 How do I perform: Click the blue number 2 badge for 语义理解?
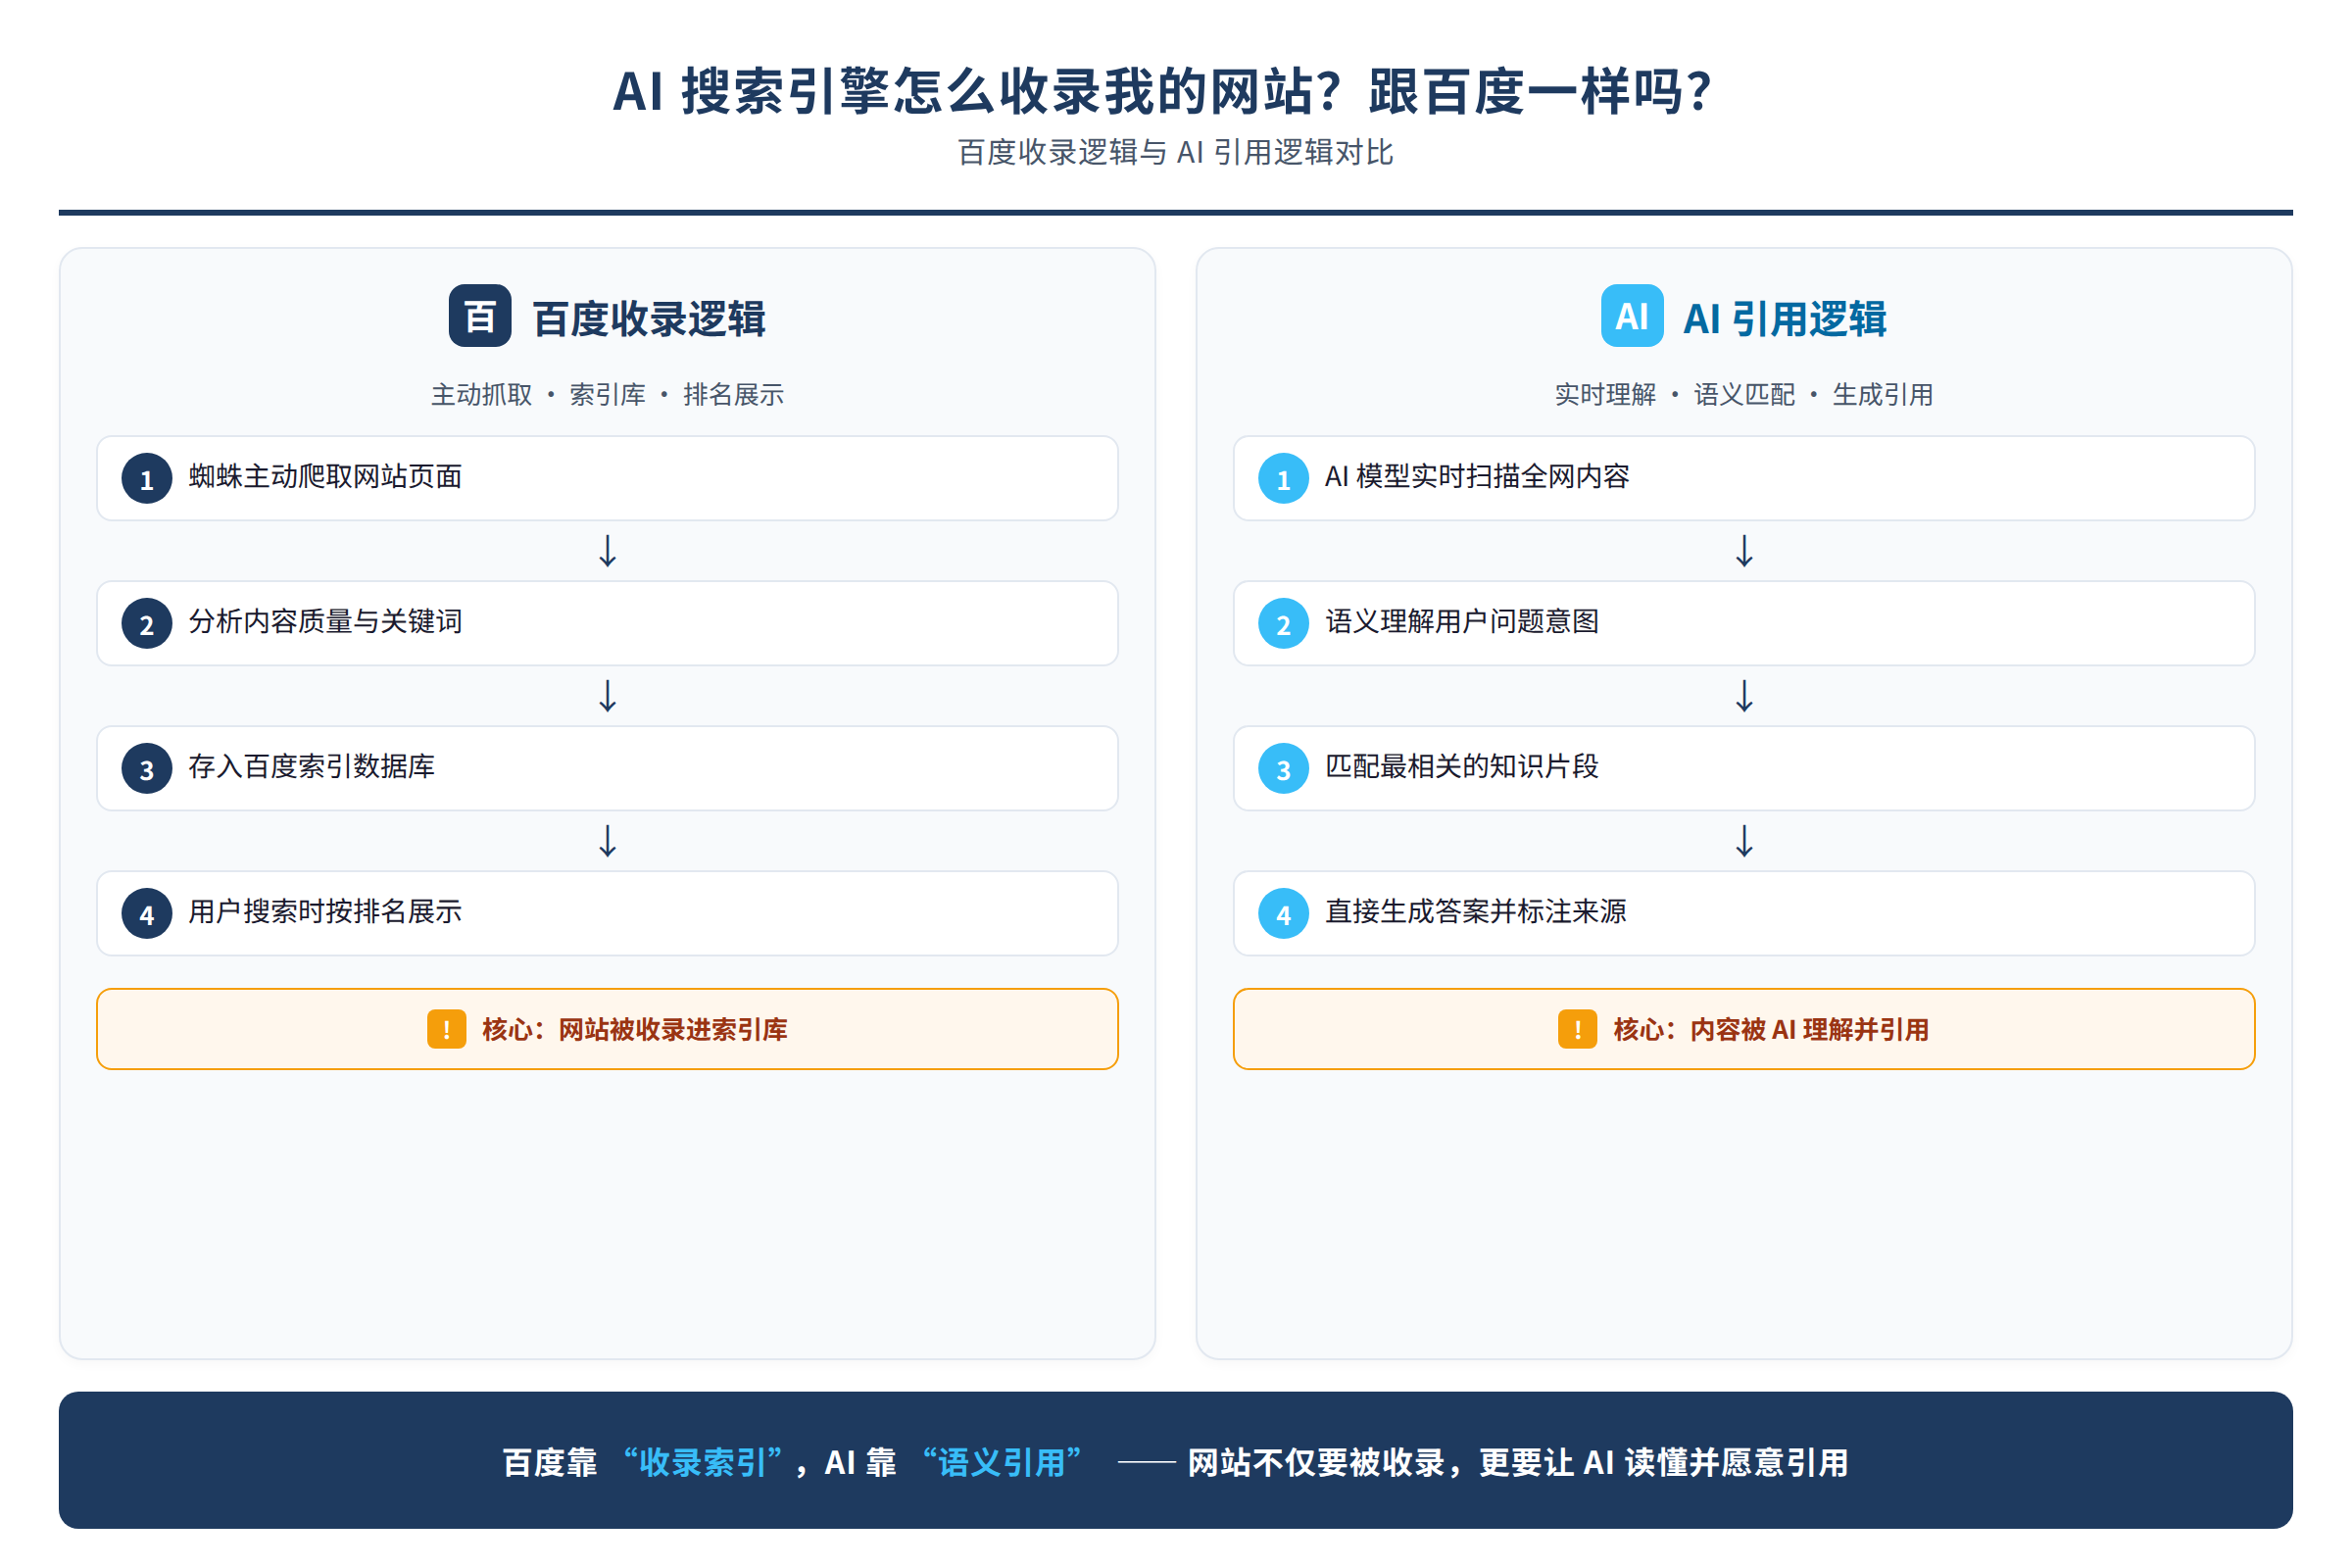(x=1284, y=623)
